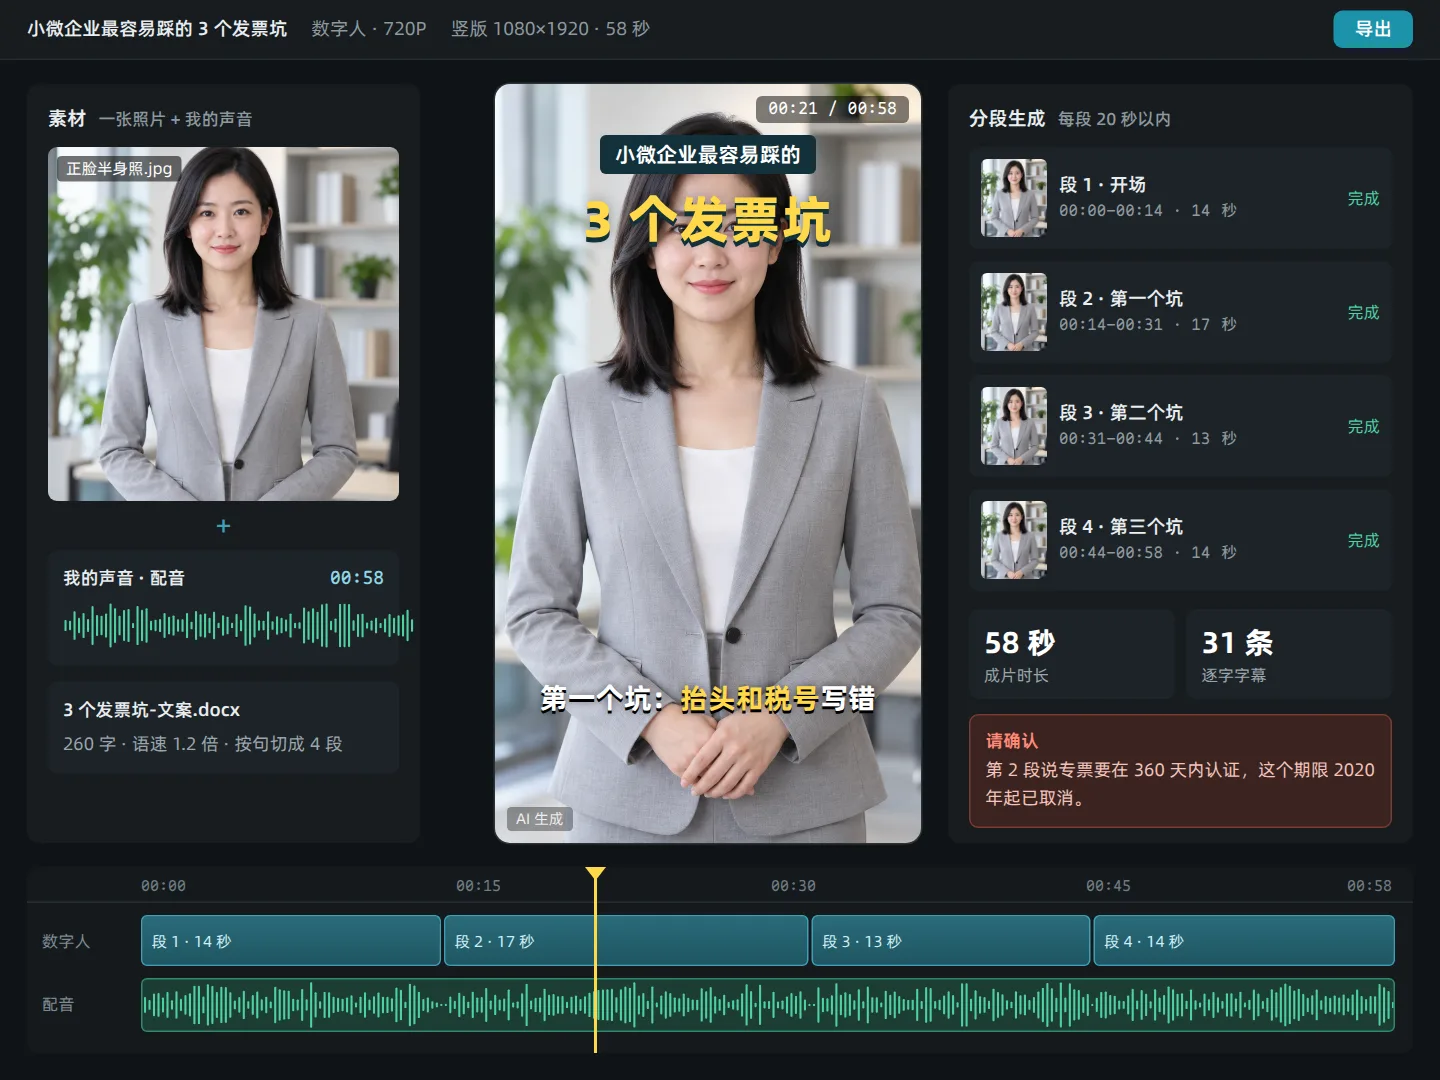This screenshot has width=1440, height=1080.
Task: Click the 分段生成 panel heading
Action: (1007, 119)
